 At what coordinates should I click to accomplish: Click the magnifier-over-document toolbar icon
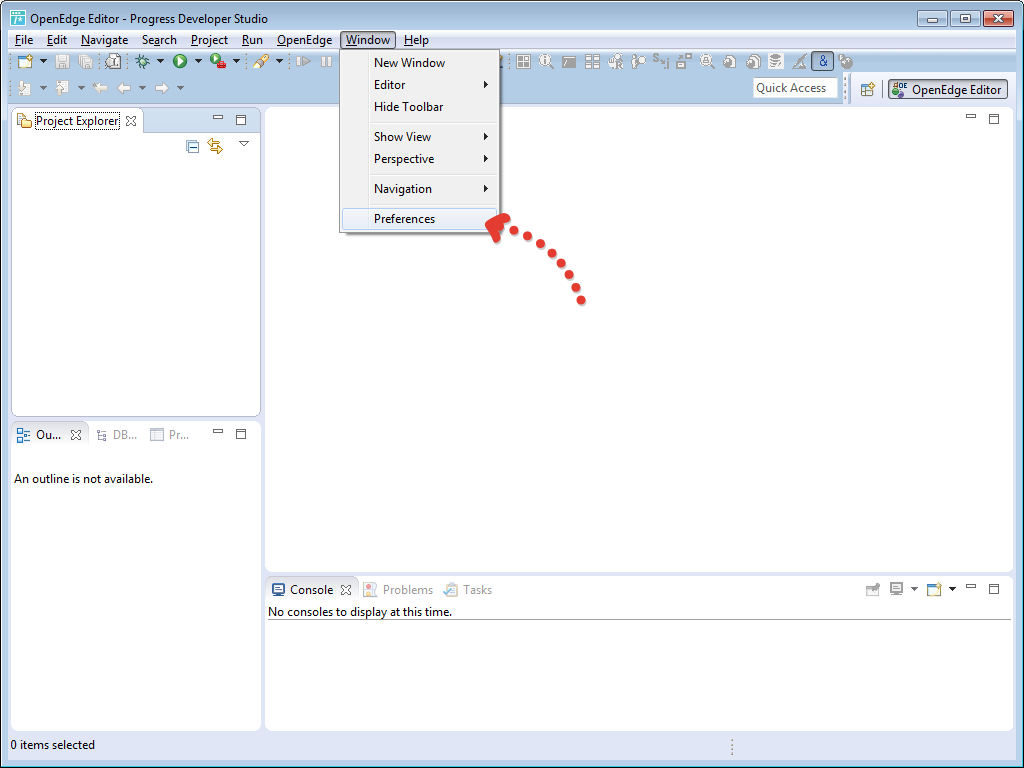pyautogui.click(x=113, y=61)
